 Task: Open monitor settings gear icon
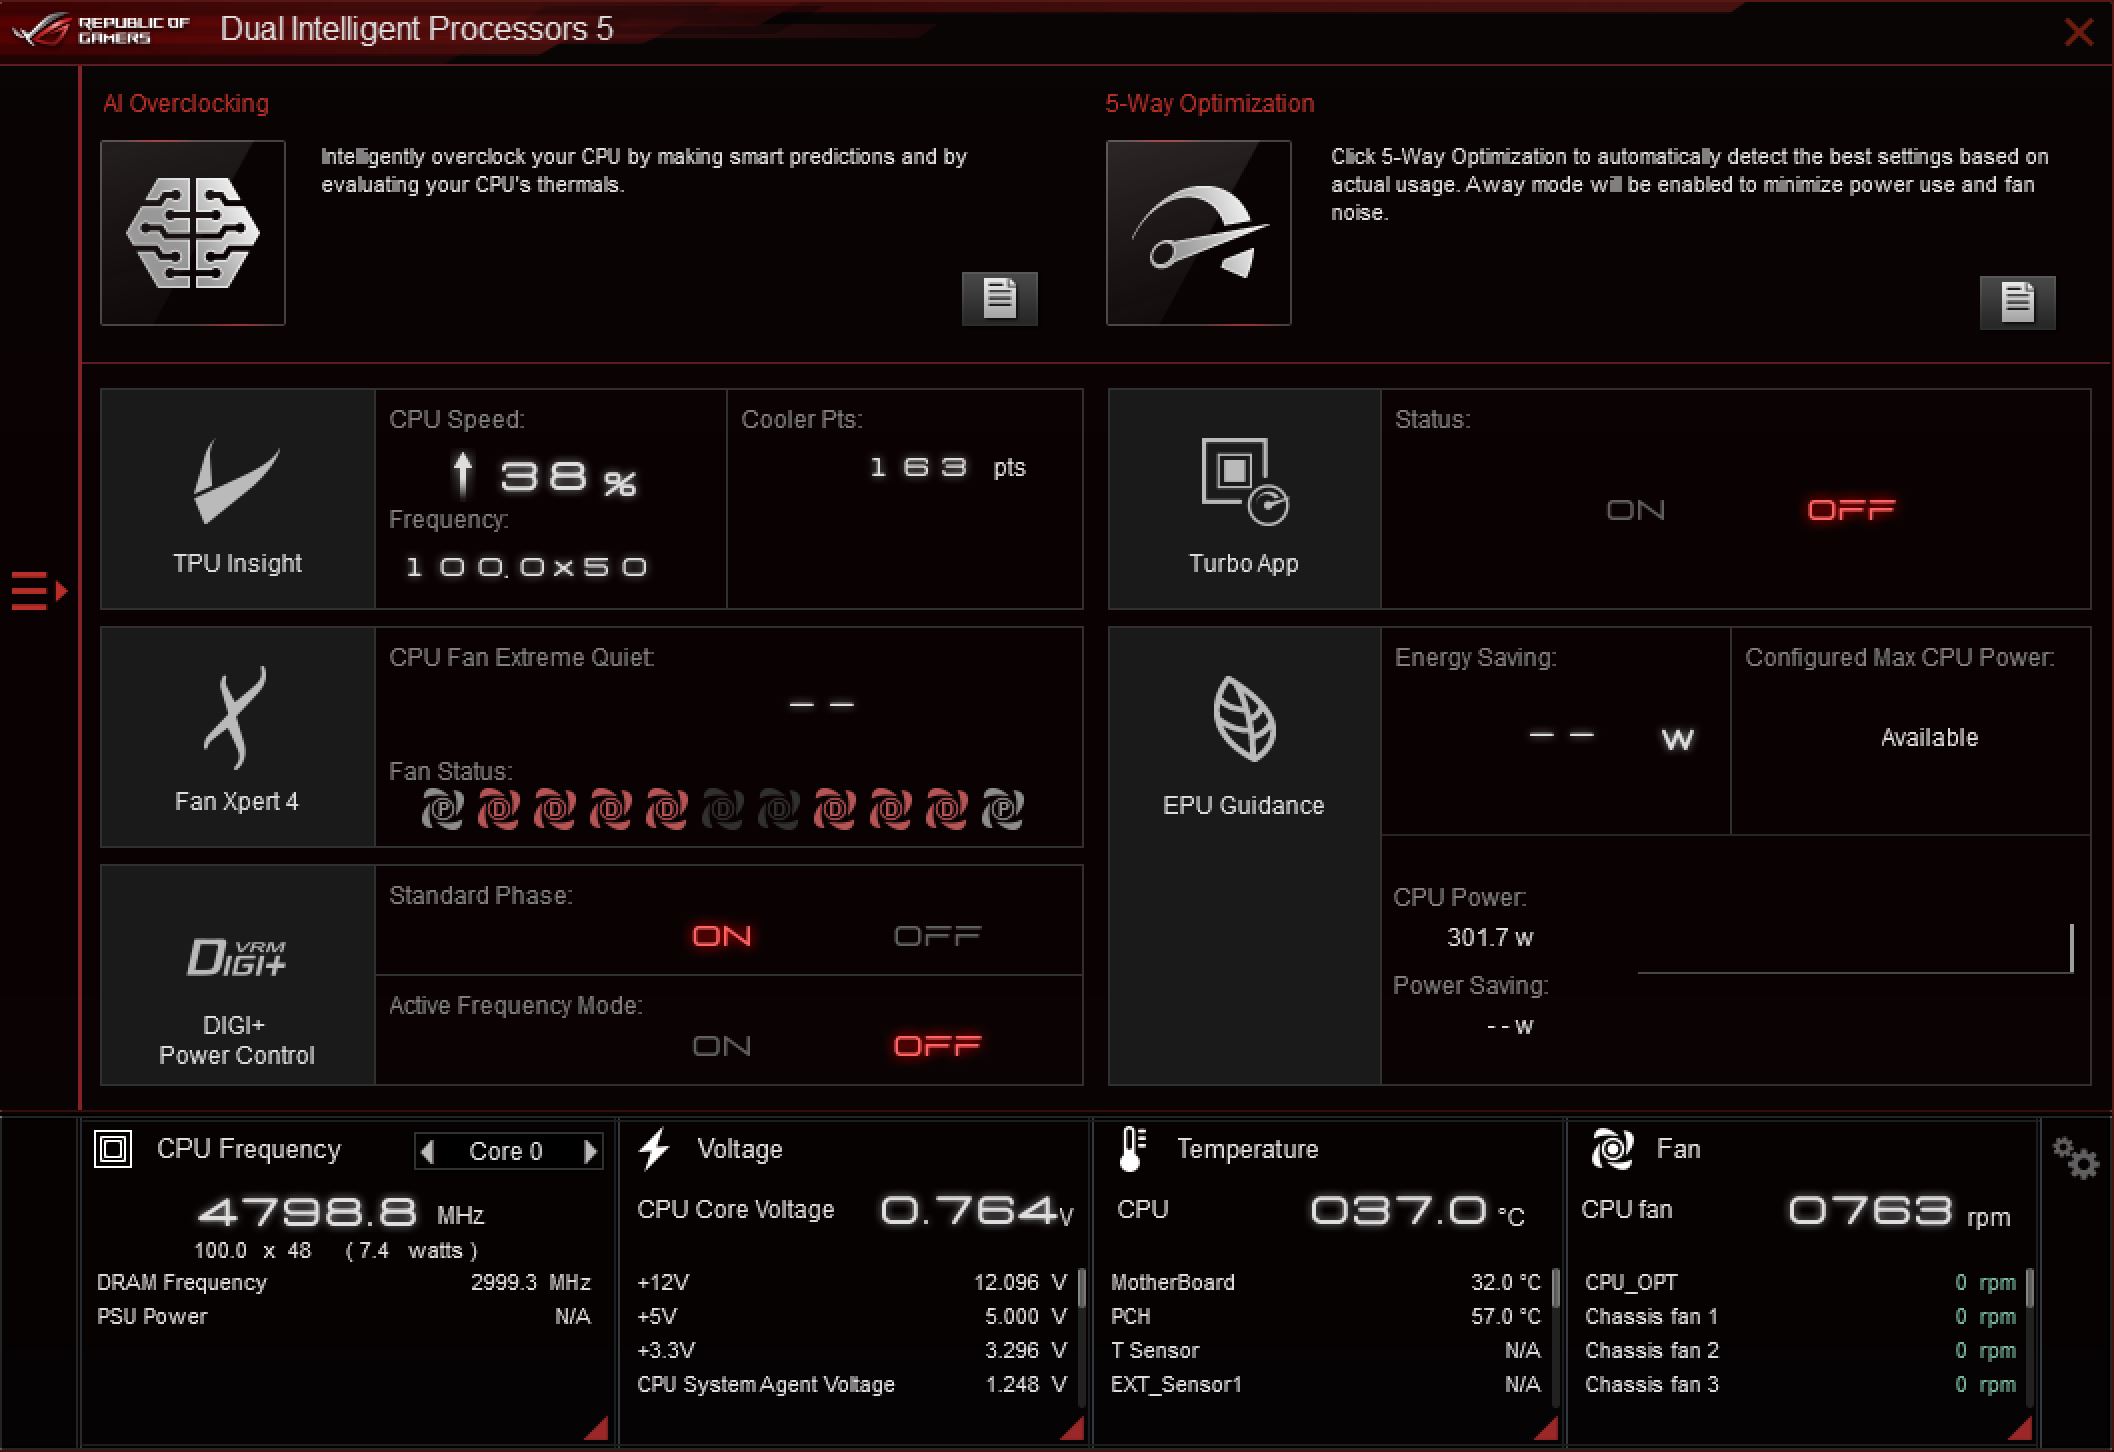[2076, 1158]
